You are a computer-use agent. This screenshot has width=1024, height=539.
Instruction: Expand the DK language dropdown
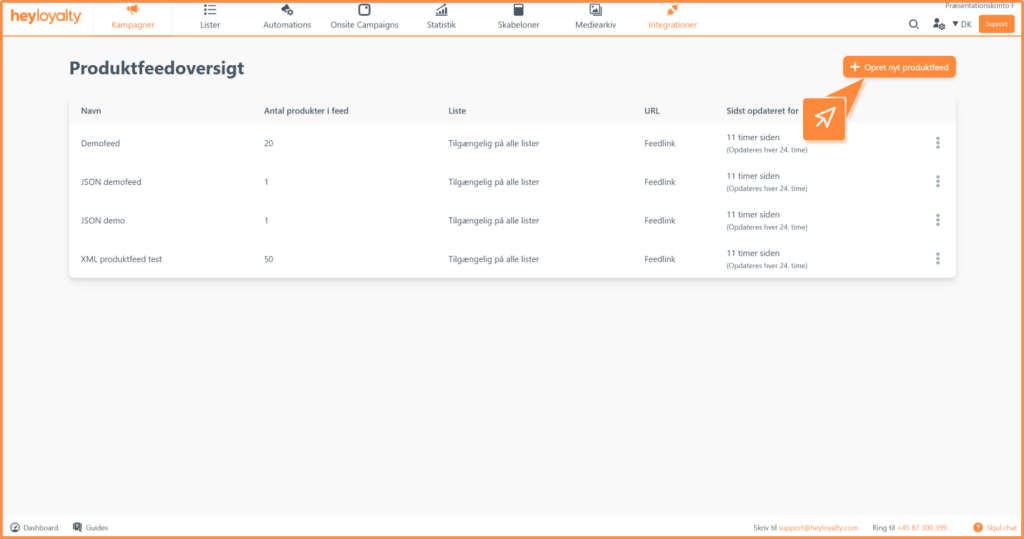coord(962,24)
